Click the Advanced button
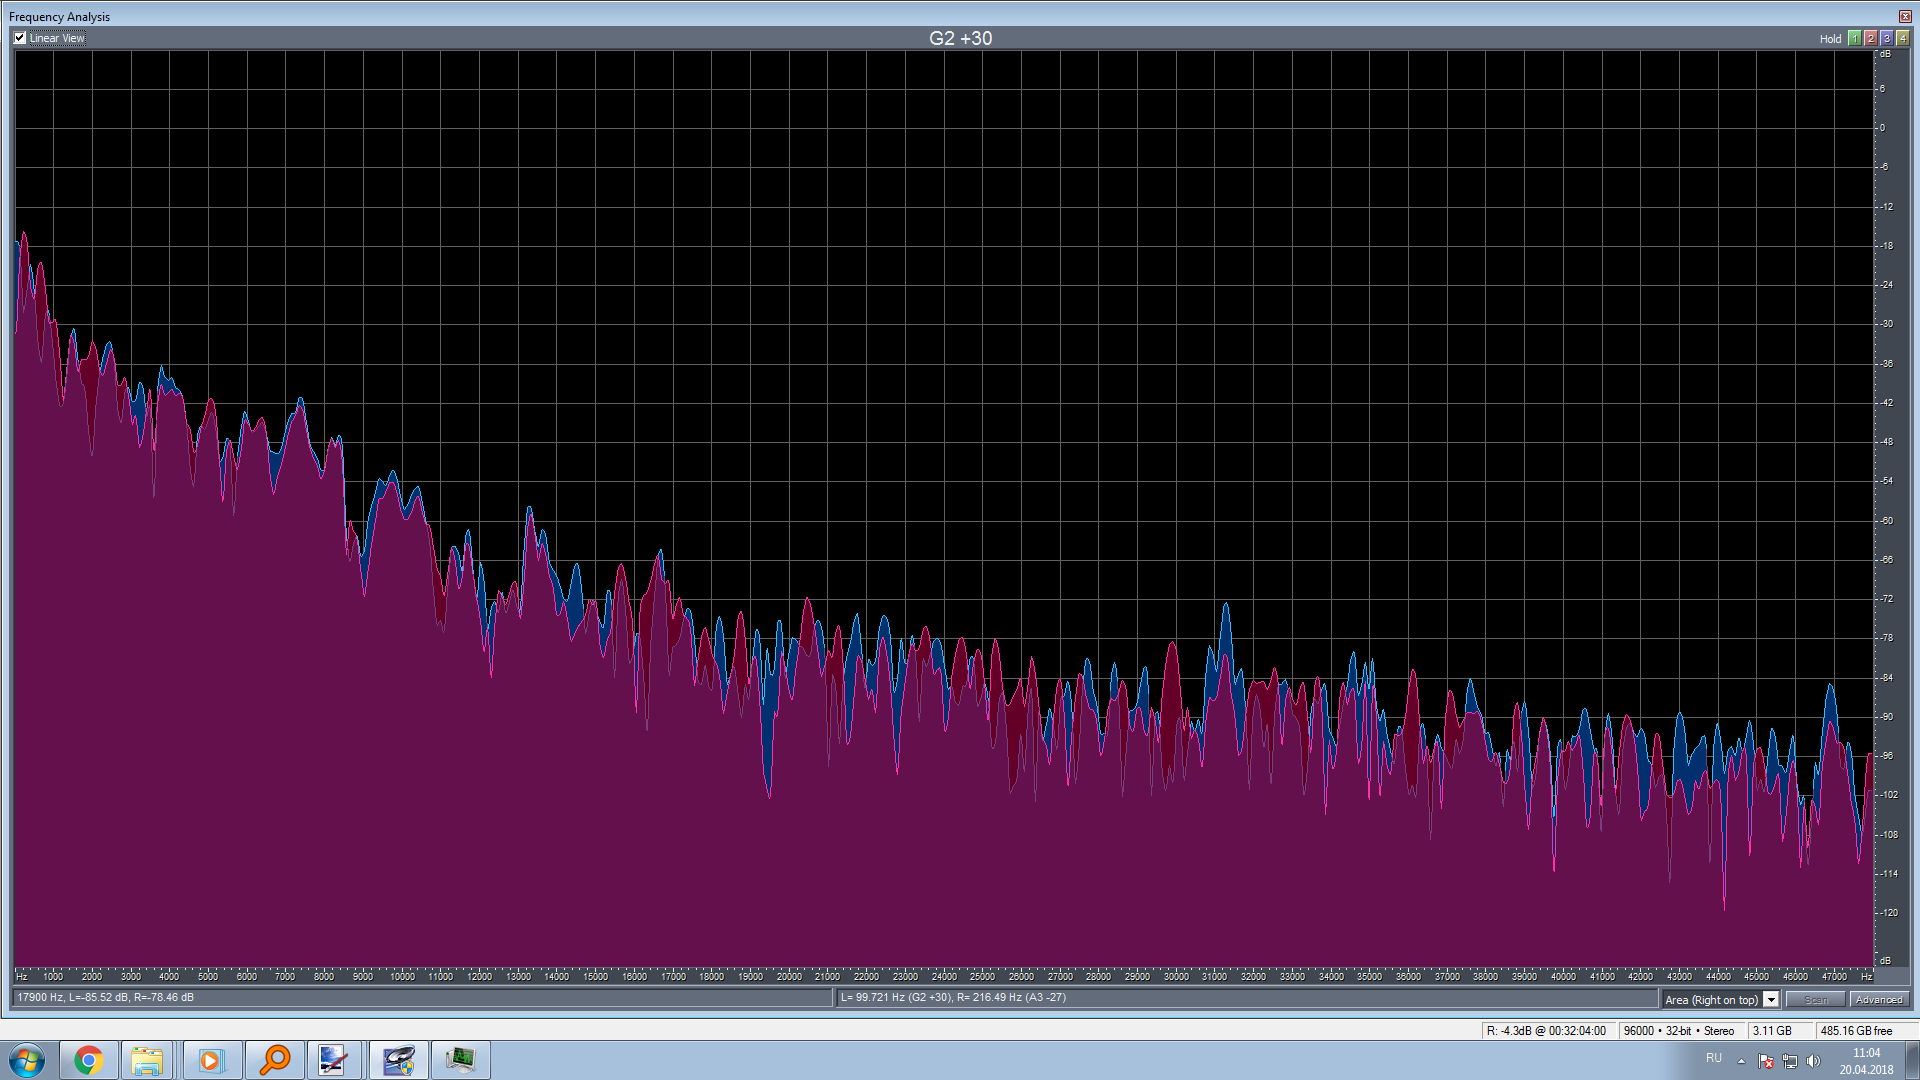This screenshot has height=1080, width=1920. pyautogui.click(x=1878, y=999)
